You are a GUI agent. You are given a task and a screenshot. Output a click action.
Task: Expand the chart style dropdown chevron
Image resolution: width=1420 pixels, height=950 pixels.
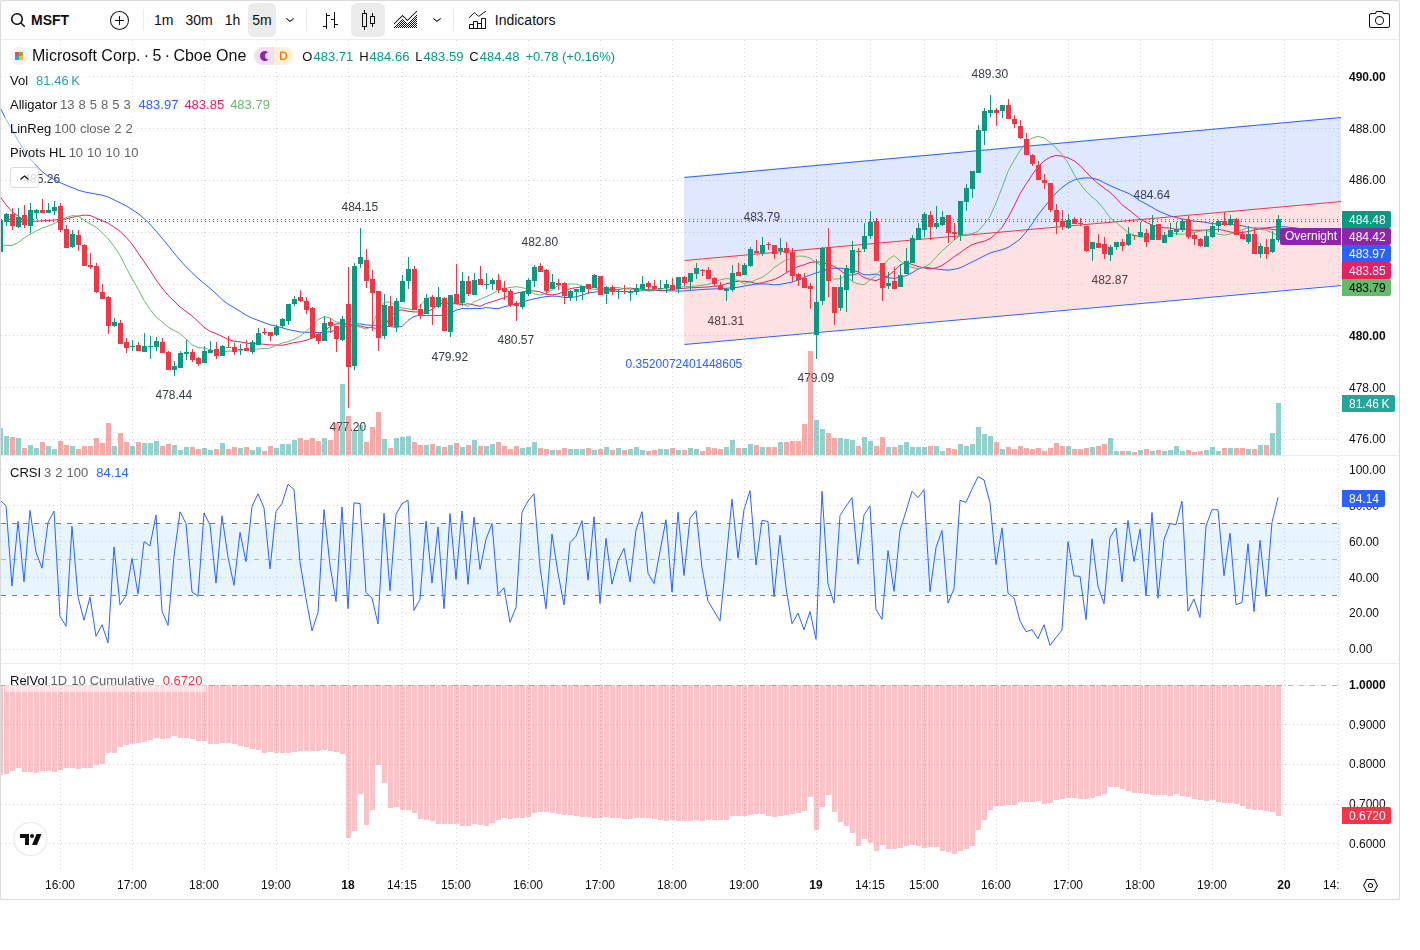click(x=437, y=20)
